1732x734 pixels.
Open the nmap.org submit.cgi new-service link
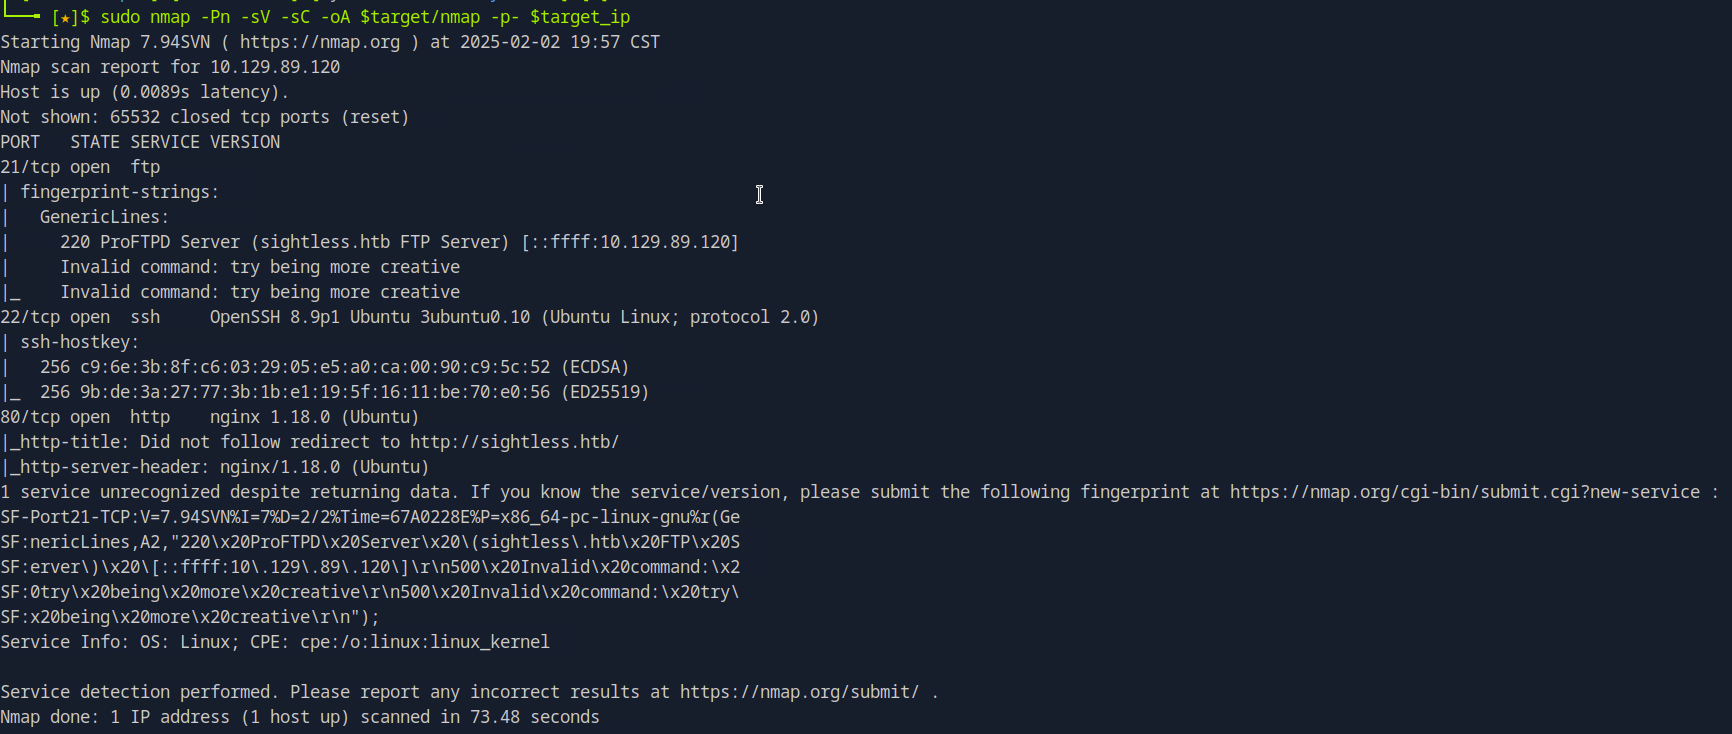tap(1464, 492)
